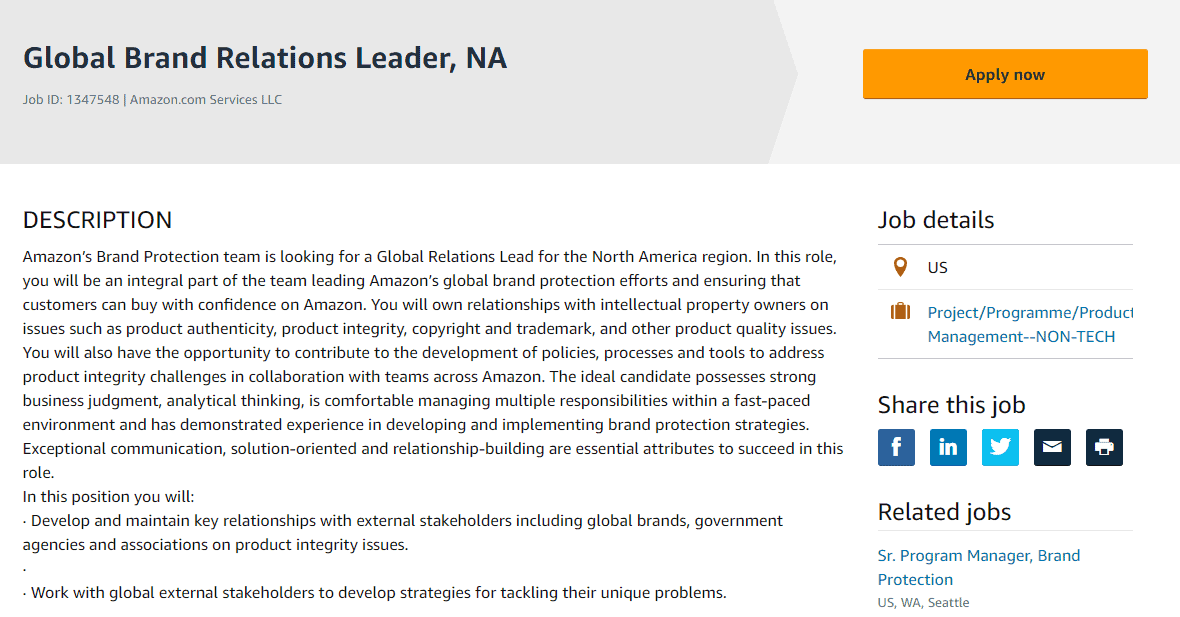This screenshot has width=1180, height=617.
Task: Click the Job details heading
Action: tap(935, 220)
